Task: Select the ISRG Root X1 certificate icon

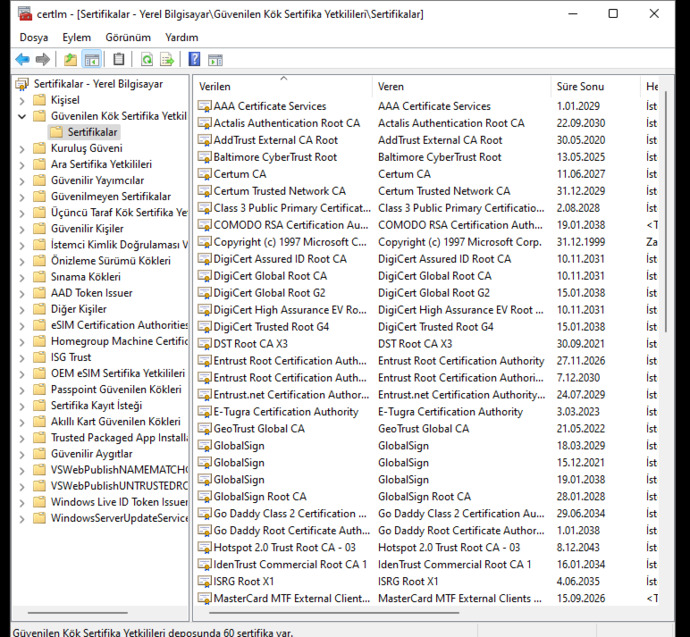Action: (x=204, y=582)
